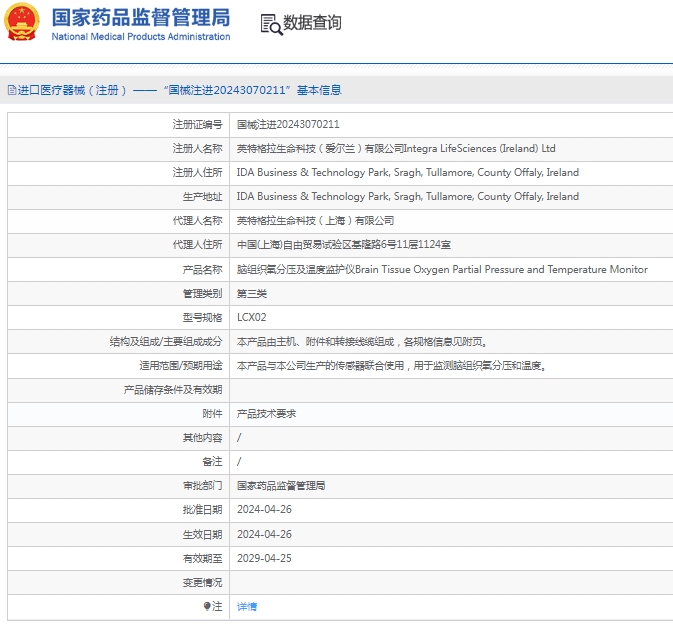Select expiry date 2029-04-25
The image size is (673, 627).
click(x=264, y=558)
